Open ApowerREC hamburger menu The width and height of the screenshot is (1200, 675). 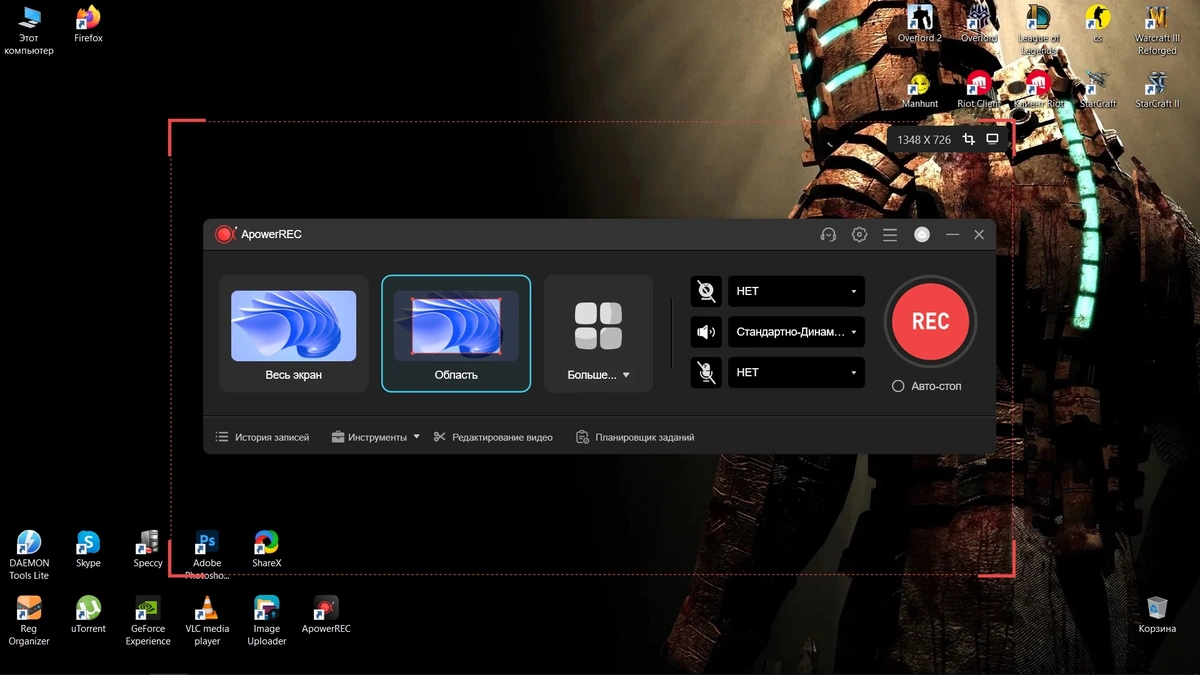pyautogui.click(x=890, y=235)
